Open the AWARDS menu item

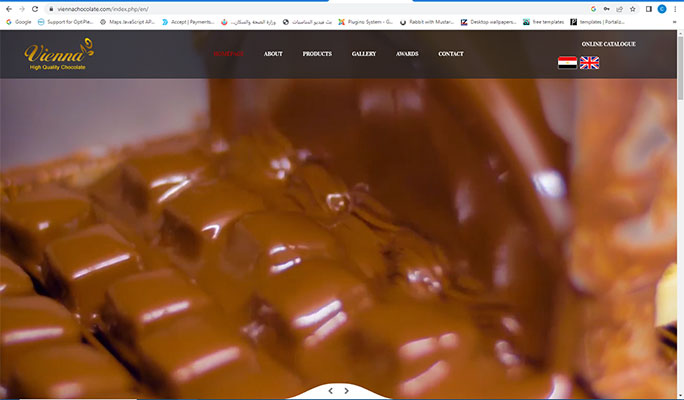407,54
